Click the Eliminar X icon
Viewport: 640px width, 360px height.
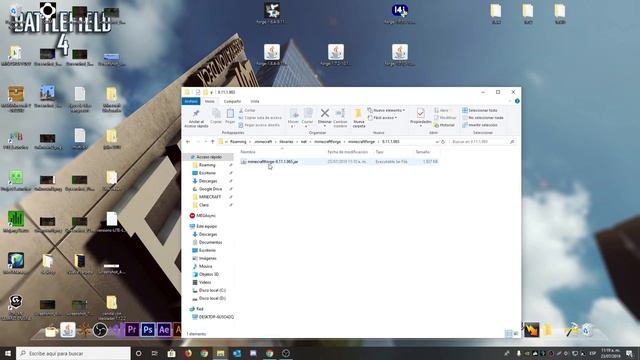pyautogui.click(x=325, y=113)
